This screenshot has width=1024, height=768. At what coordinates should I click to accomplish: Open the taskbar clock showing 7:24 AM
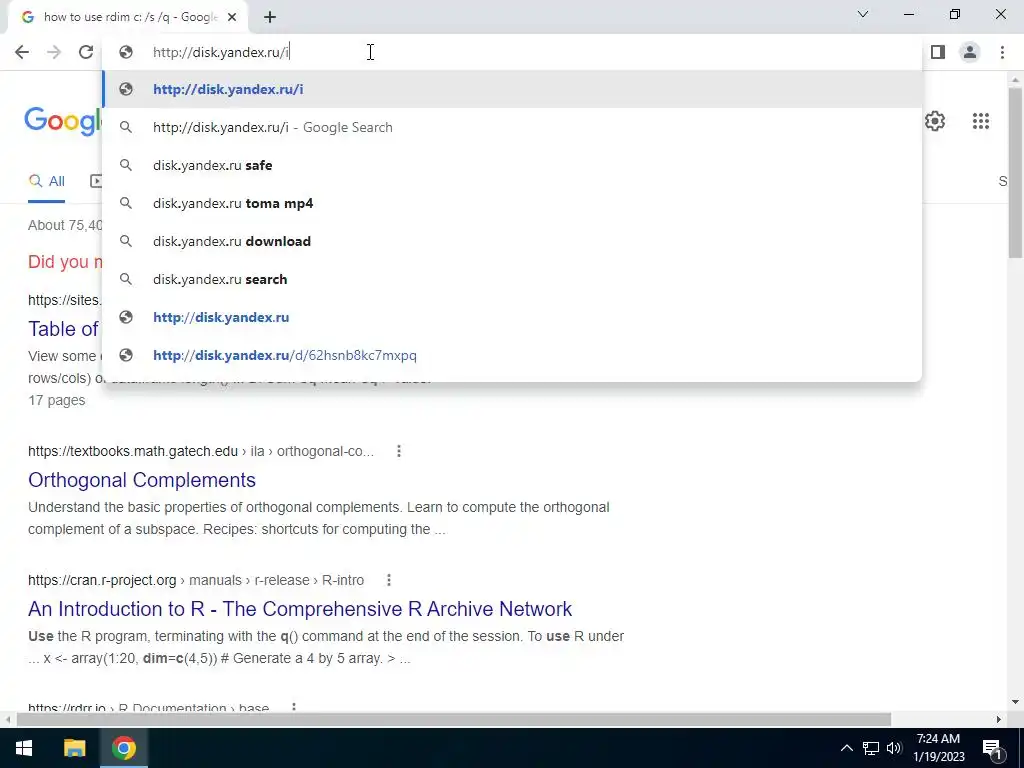tap(938, 748)
